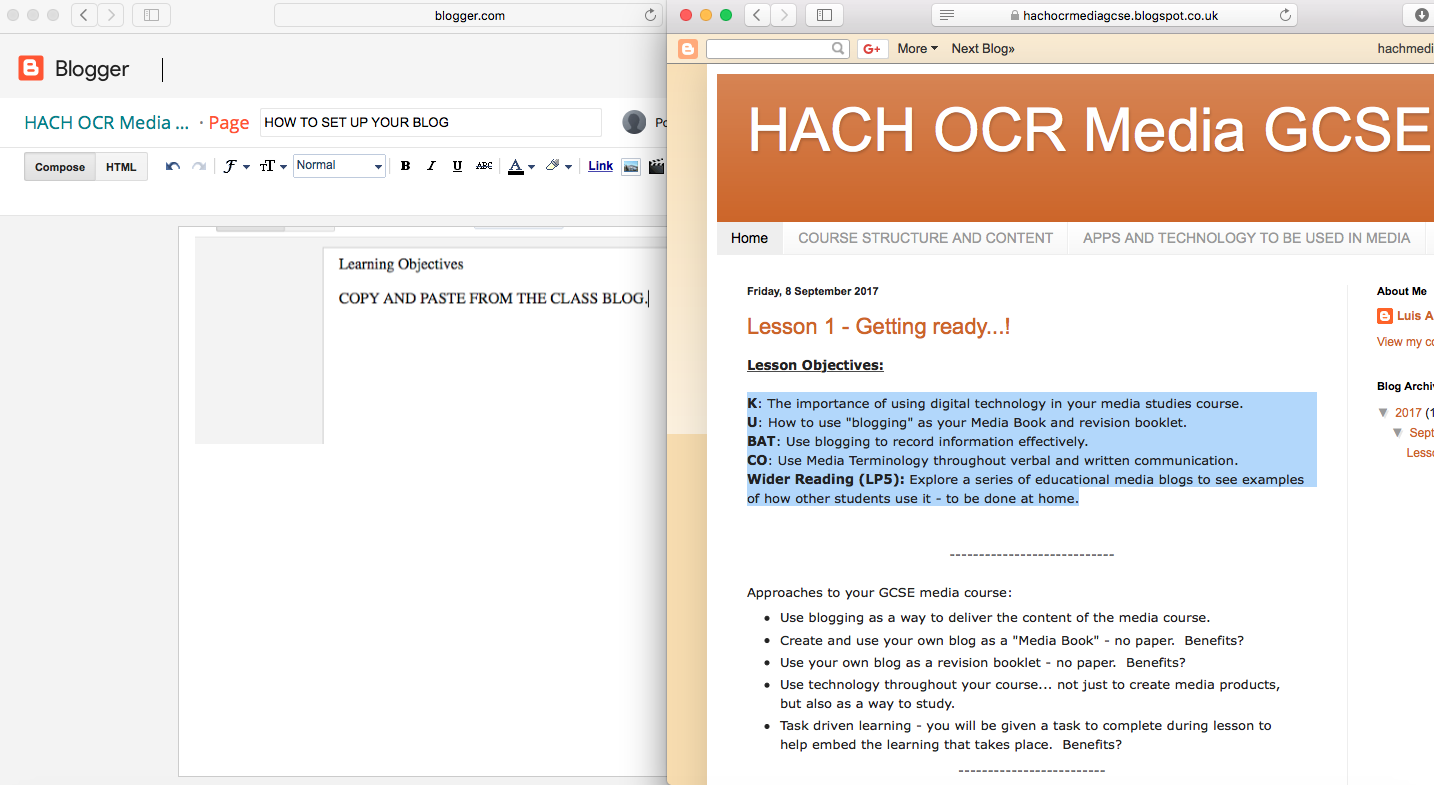Click the 'Wider Reading (LP5):' text

pos(826,480)
